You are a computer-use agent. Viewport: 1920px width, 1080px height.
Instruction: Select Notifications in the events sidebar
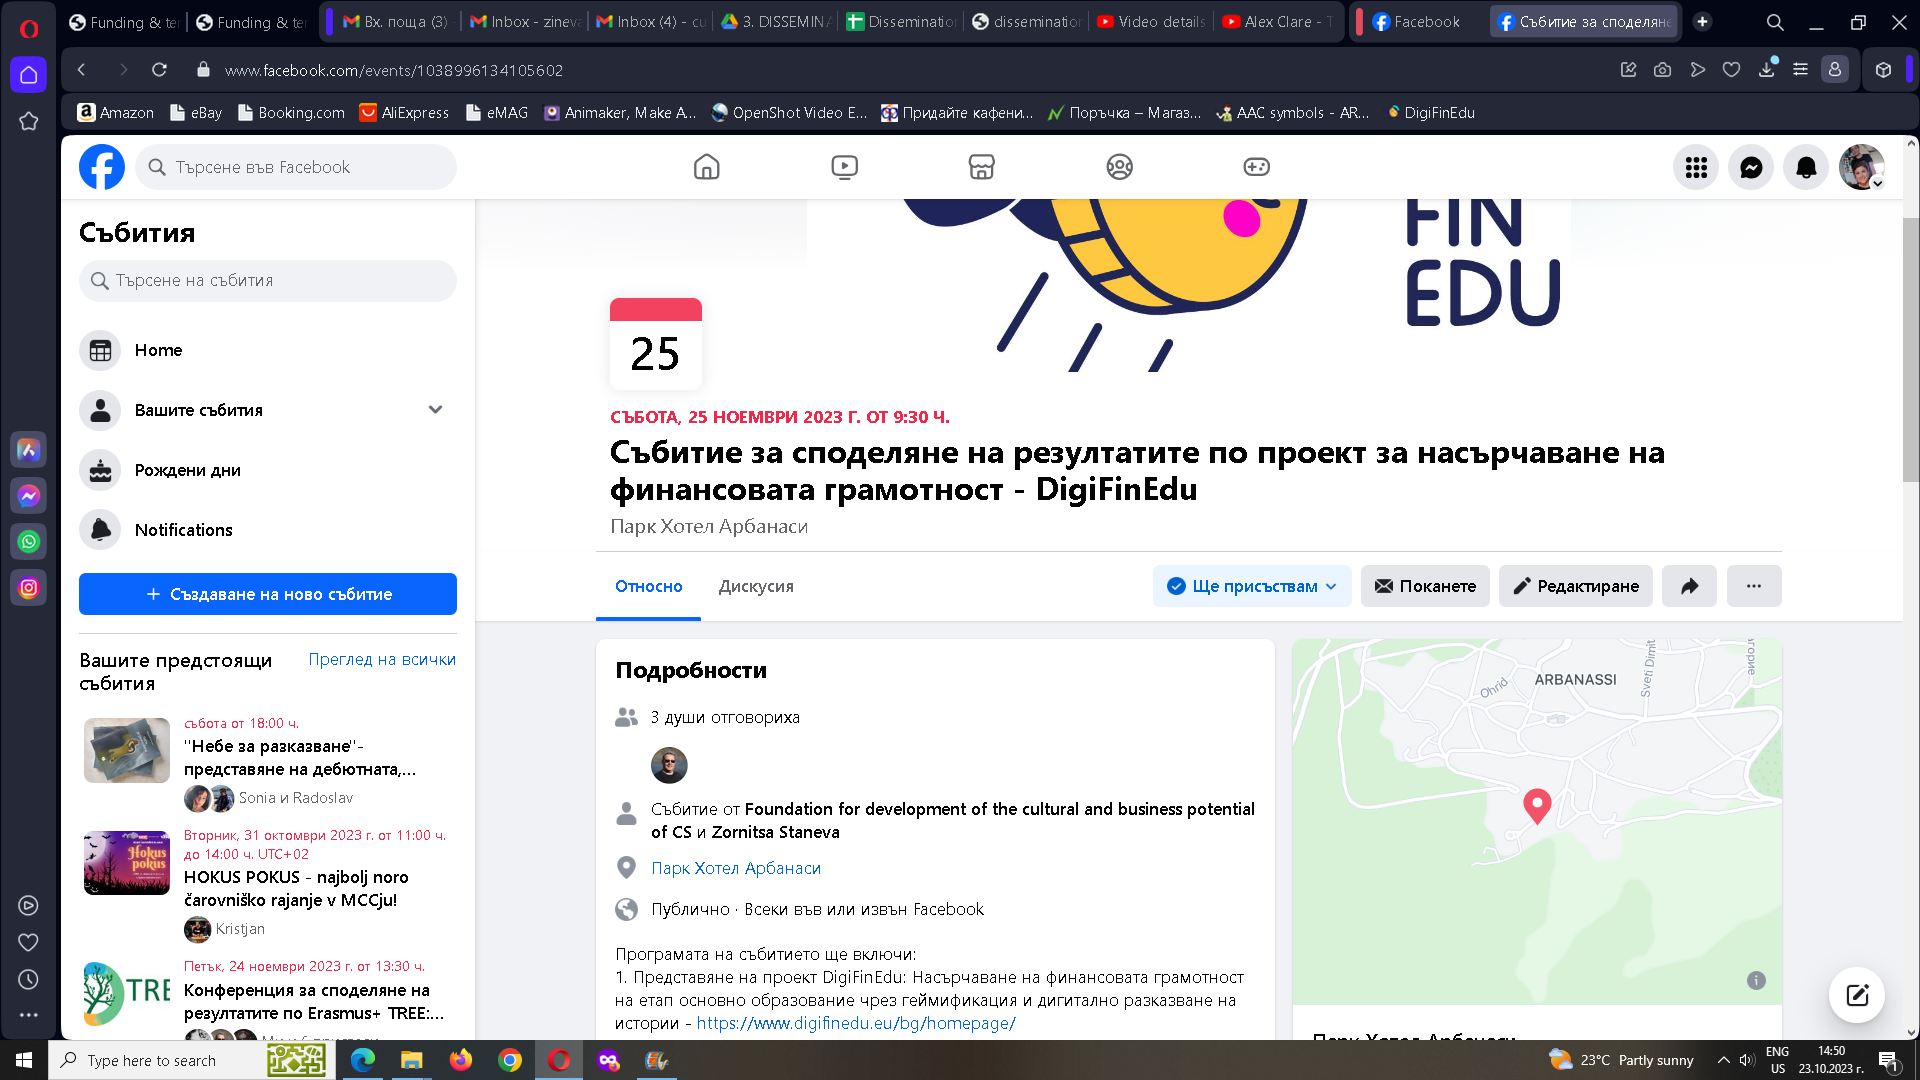pyautogui.click(x=268, y=530)
